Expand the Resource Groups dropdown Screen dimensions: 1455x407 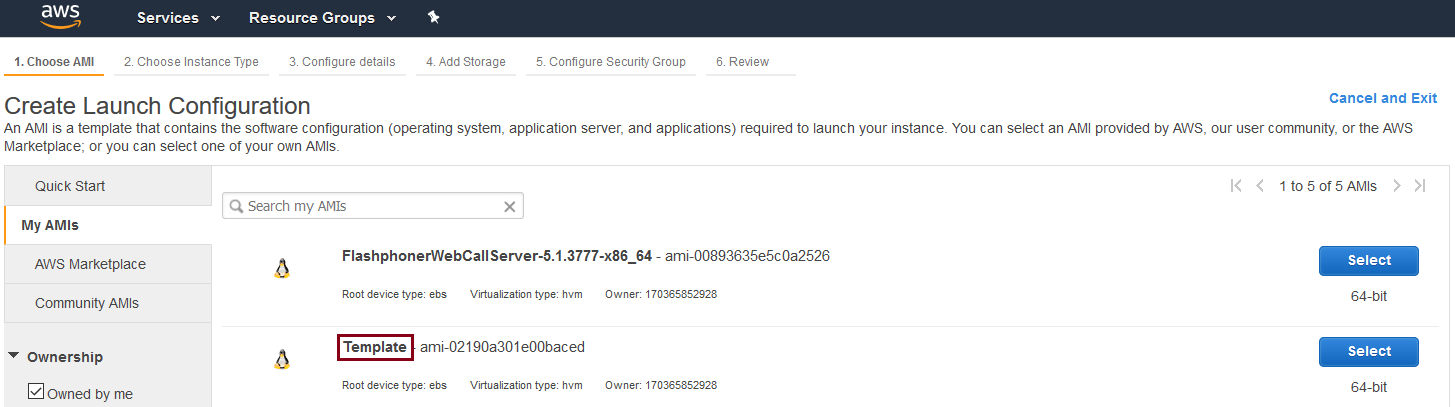click(x=322, y=18)
